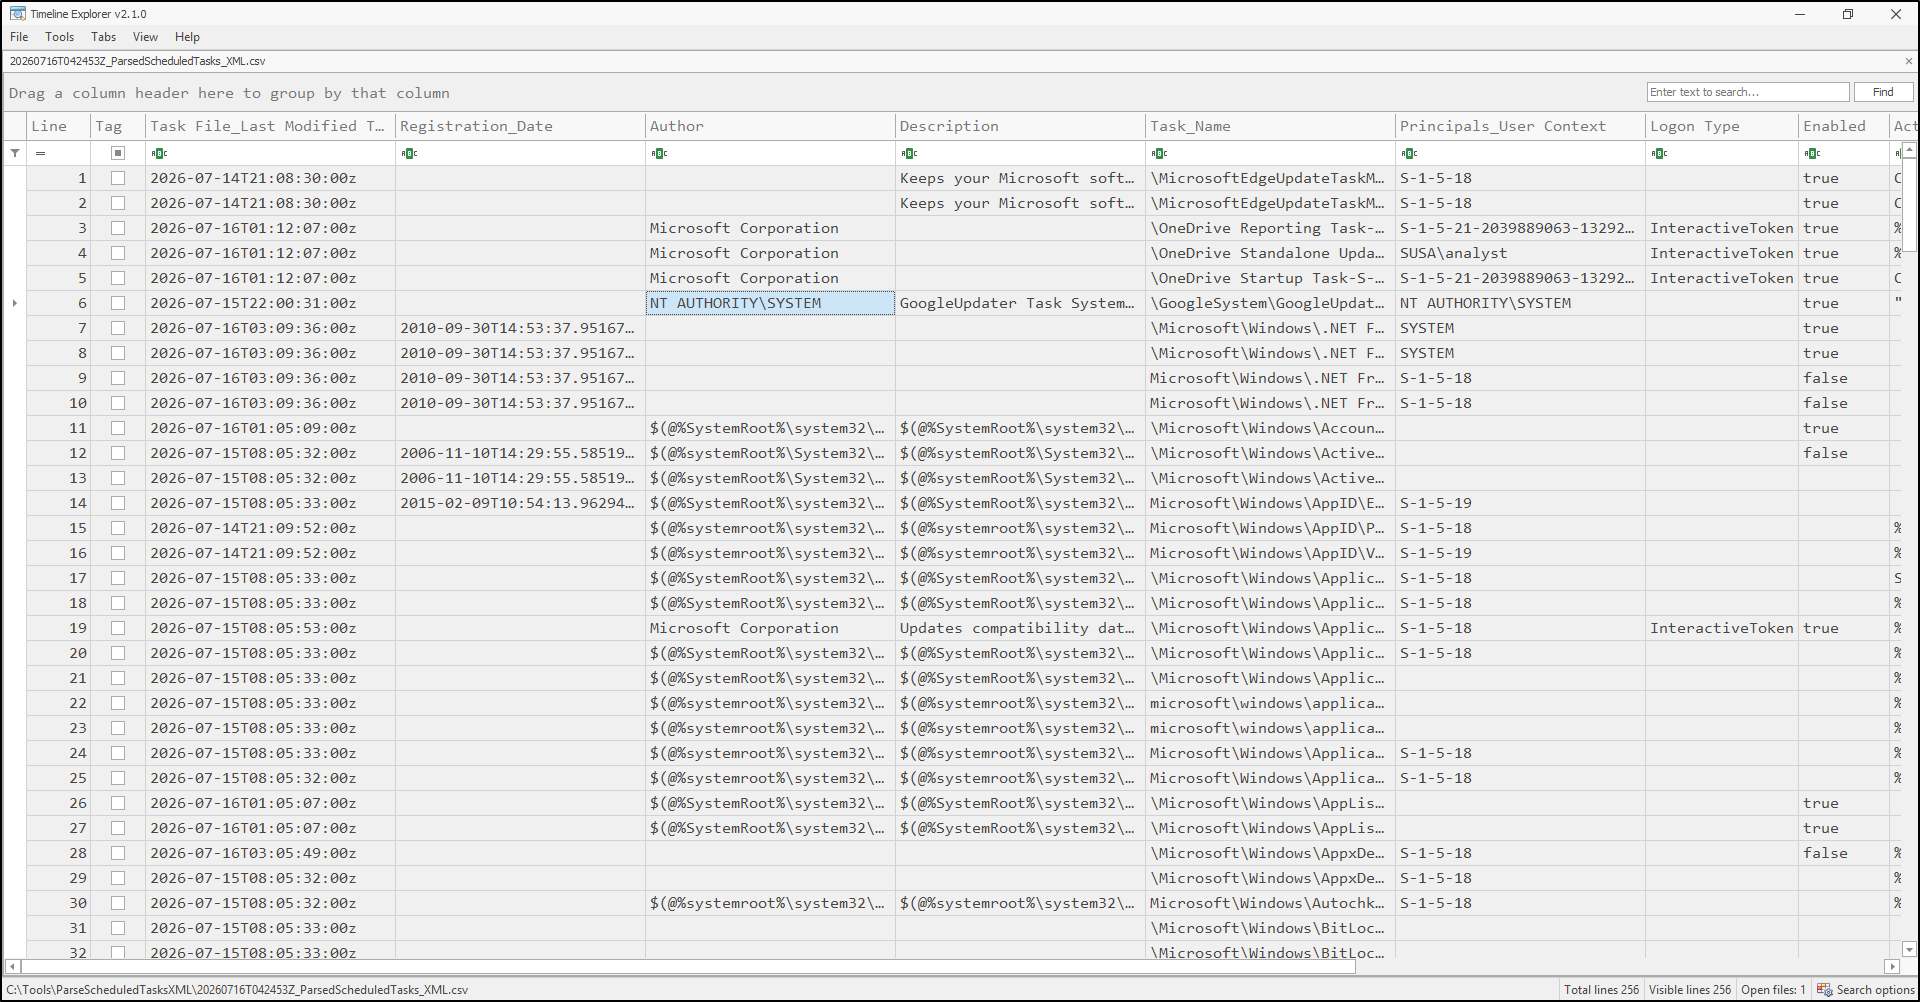The image size is (1920, 1002).
Task: Sort by the Tag column header
Action: [118, 126]
